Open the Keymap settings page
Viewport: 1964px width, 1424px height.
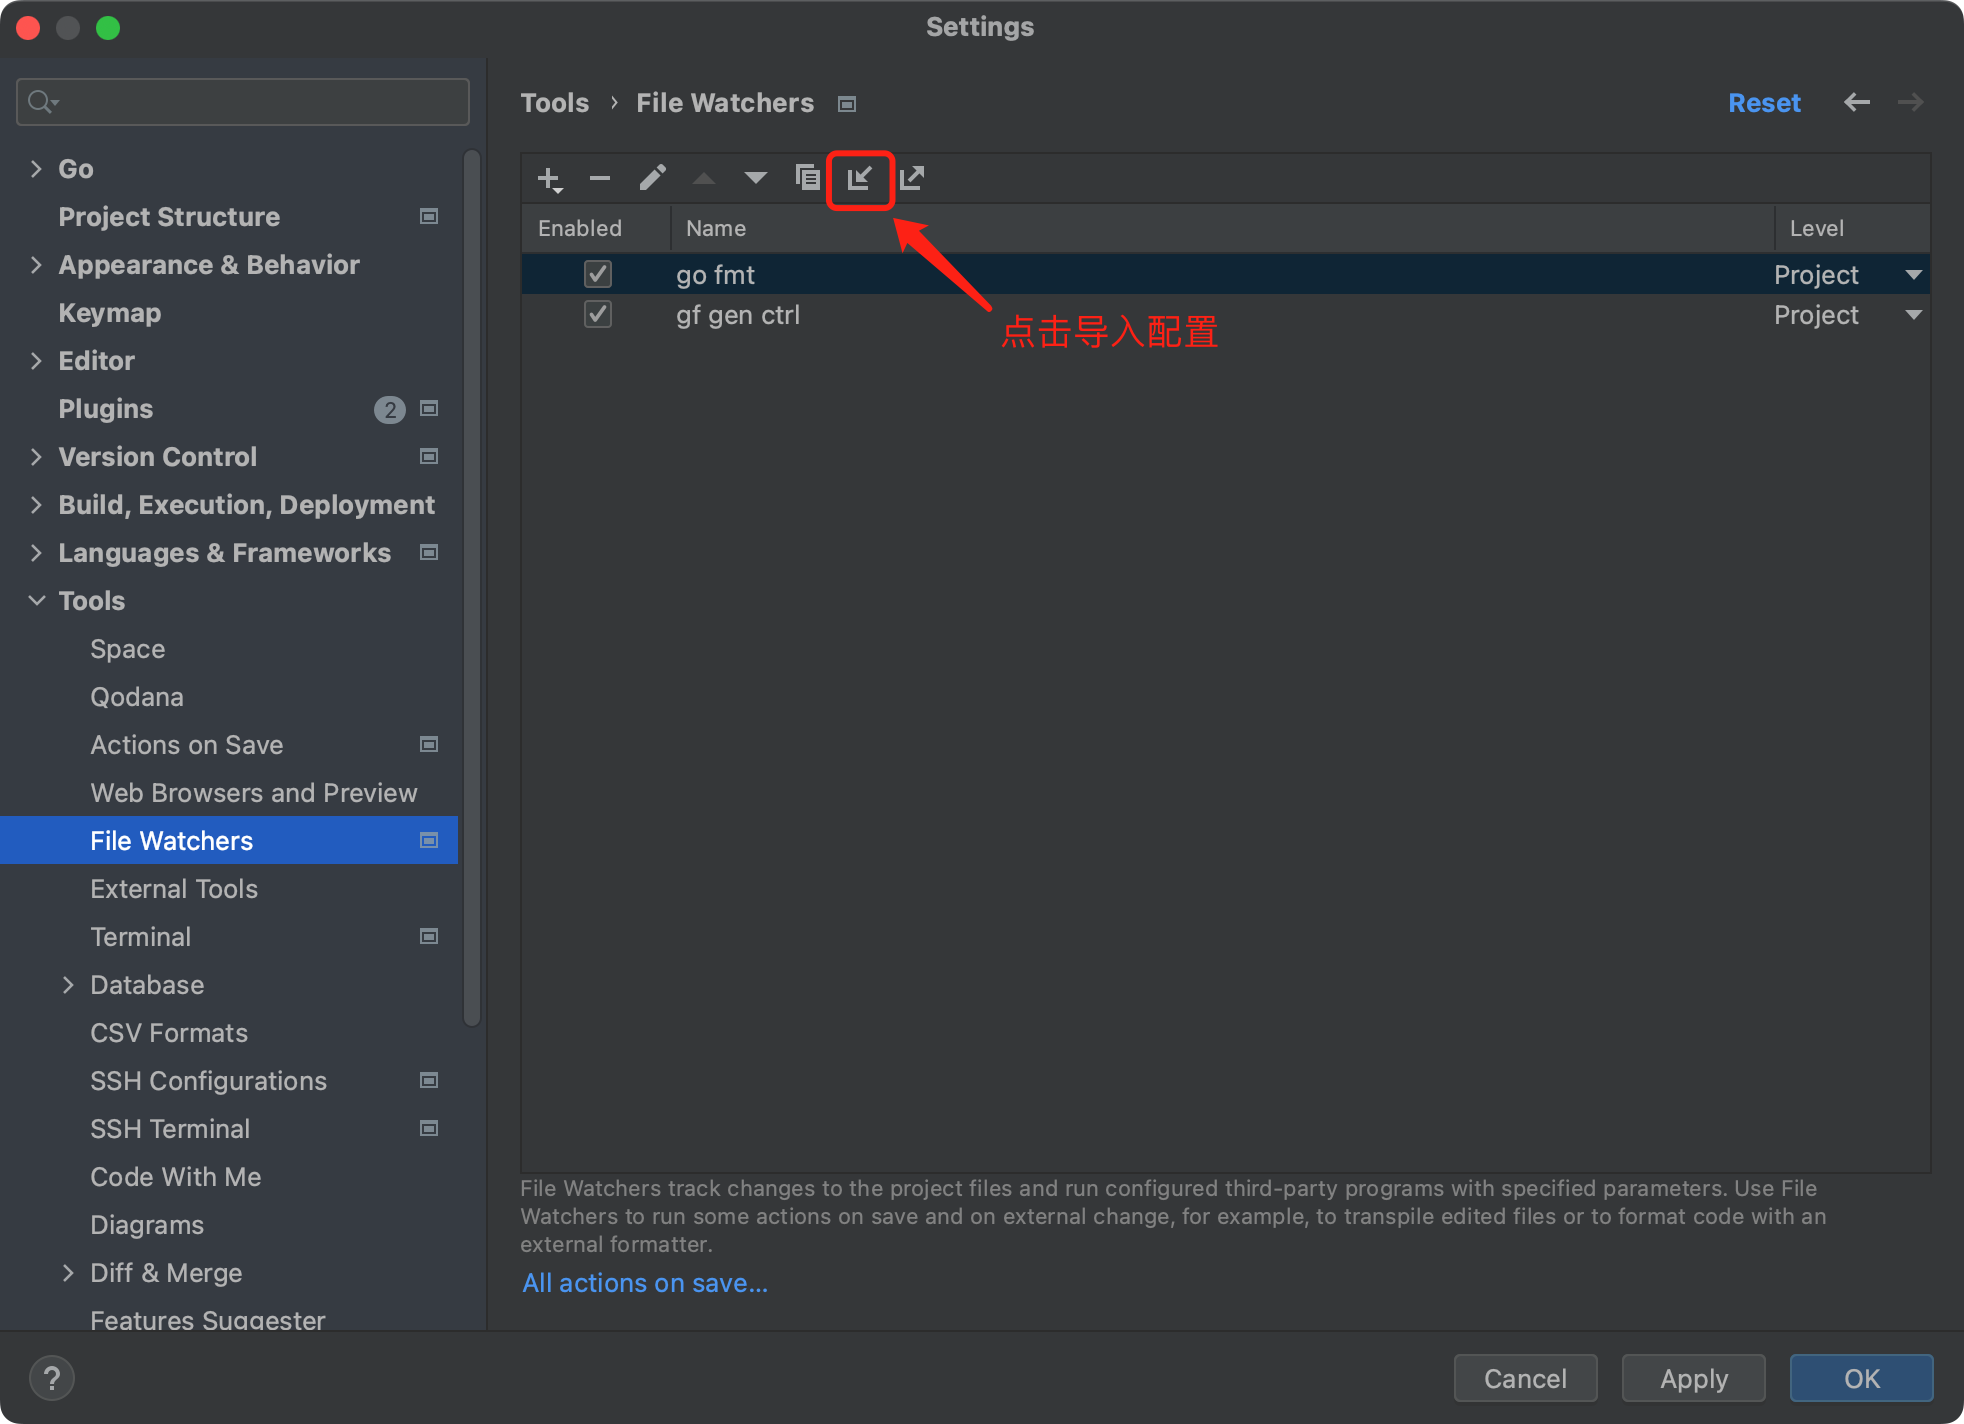(110, 313)
